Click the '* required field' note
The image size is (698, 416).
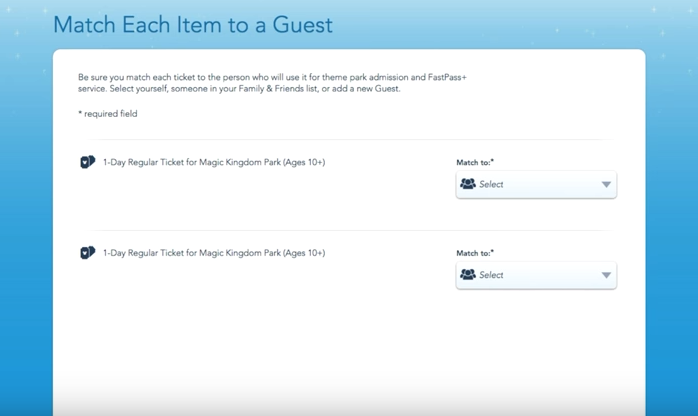coord(108,114)
